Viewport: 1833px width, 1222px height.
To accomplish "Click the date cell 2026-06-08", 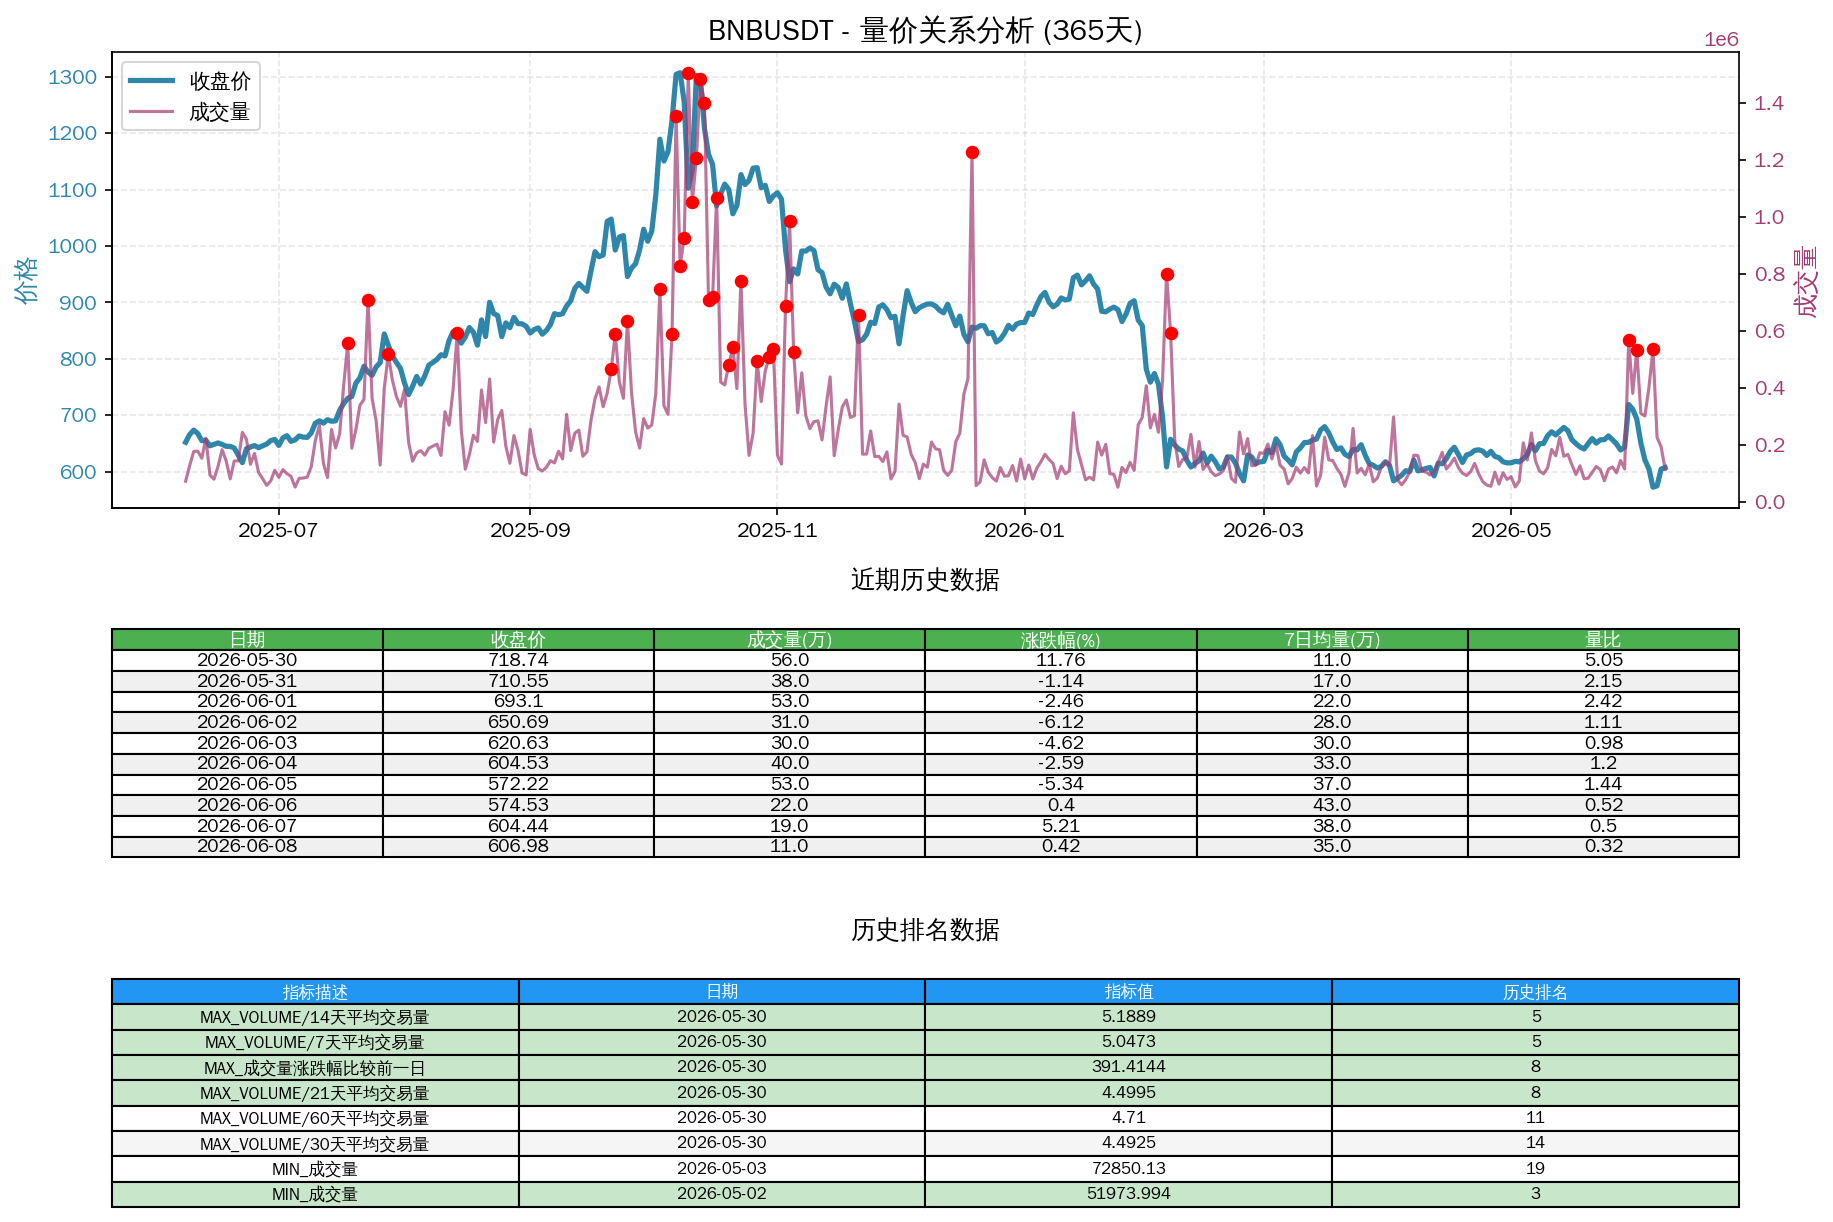I will click(x=247, y=846).
